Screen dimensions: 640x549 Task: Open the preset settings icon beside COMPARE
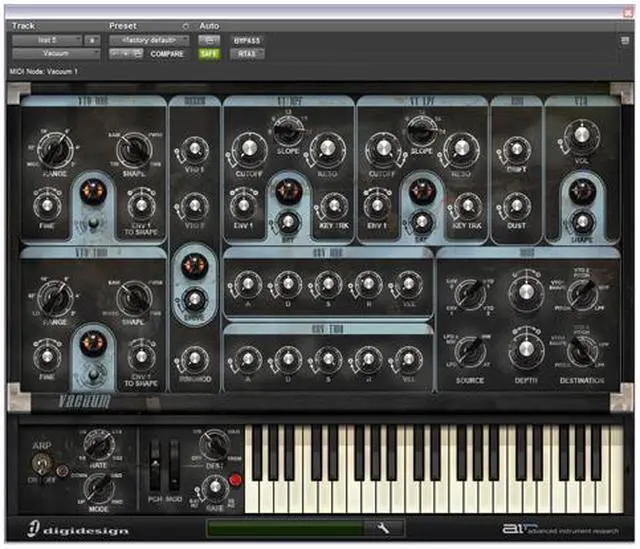138,53
